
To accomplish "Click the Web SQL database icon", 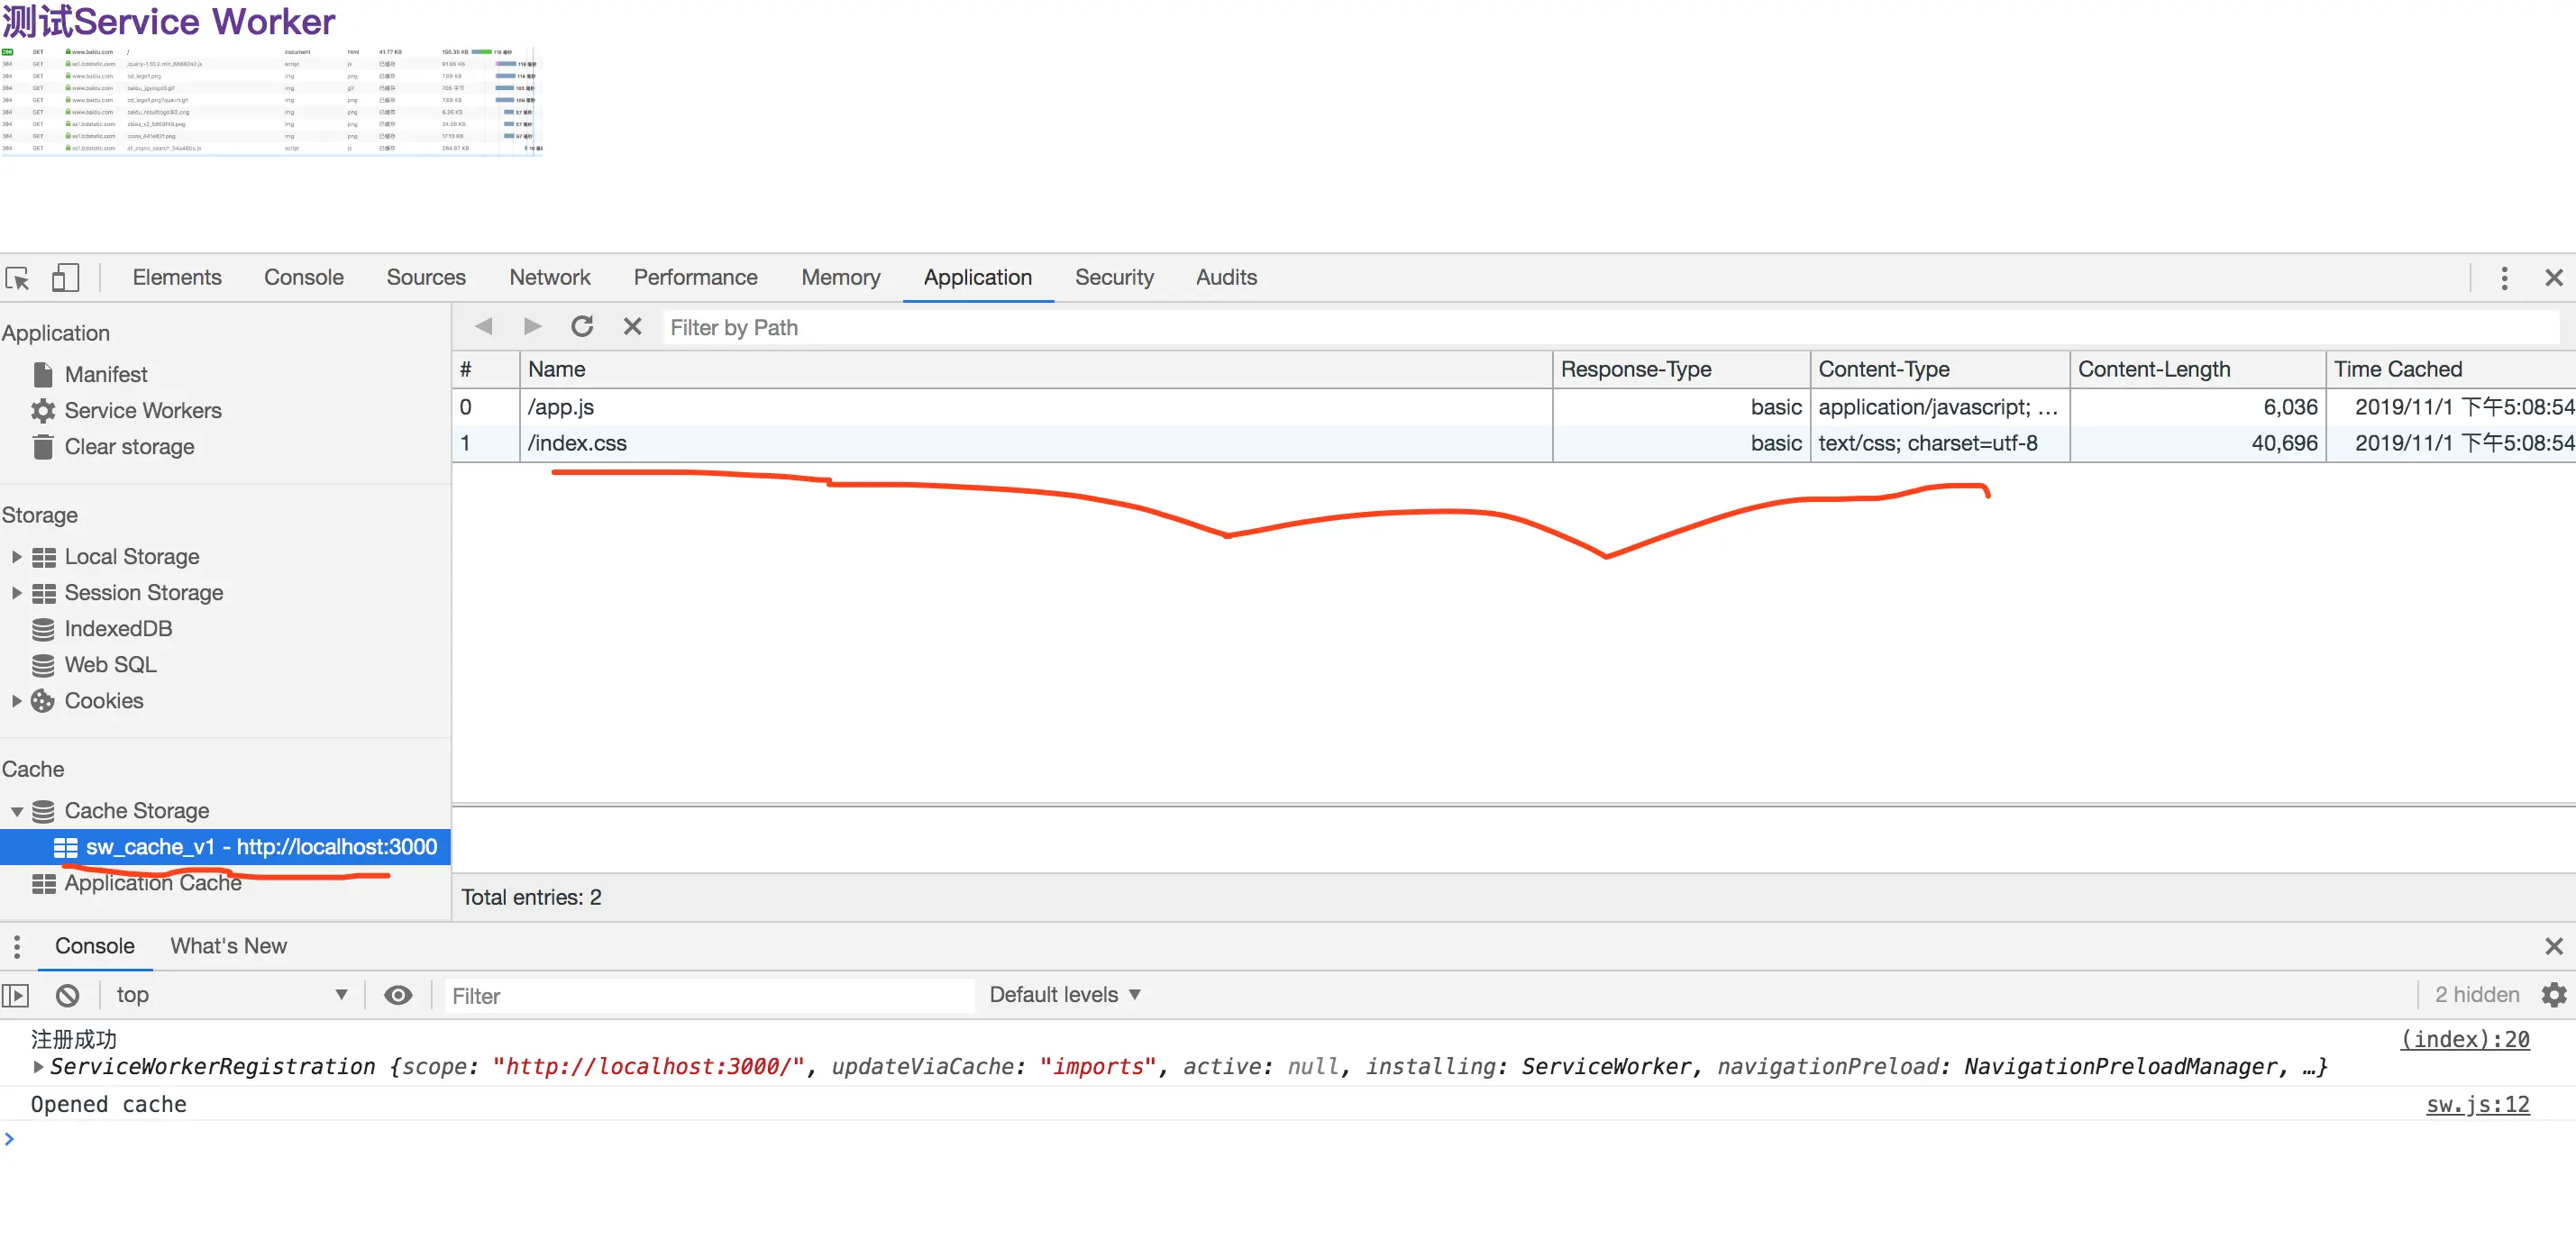I will point(43,665).
